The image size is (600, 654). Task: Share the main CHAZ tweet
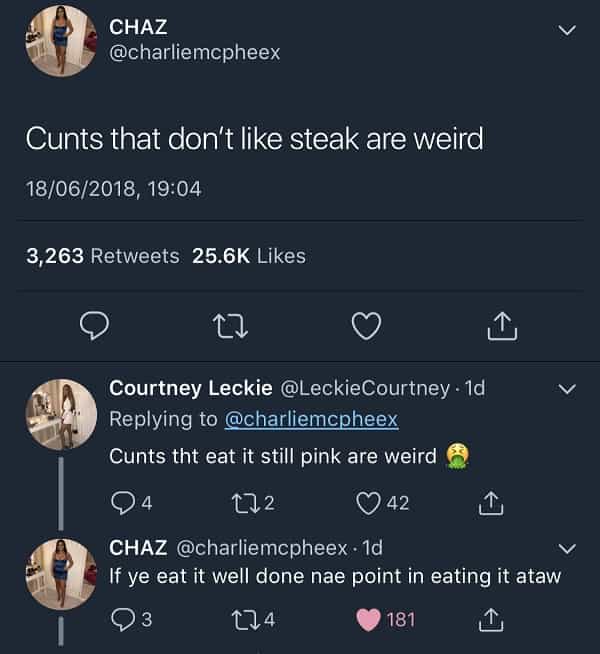(x=503, y=326)
